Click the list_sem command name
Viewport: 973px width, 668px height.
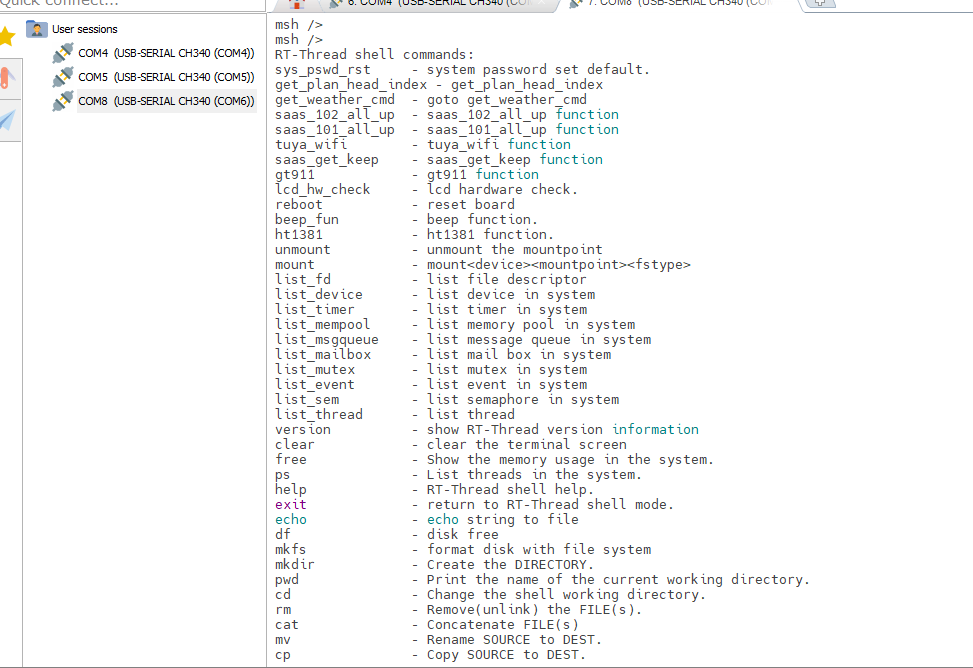[x=307, y=399]
